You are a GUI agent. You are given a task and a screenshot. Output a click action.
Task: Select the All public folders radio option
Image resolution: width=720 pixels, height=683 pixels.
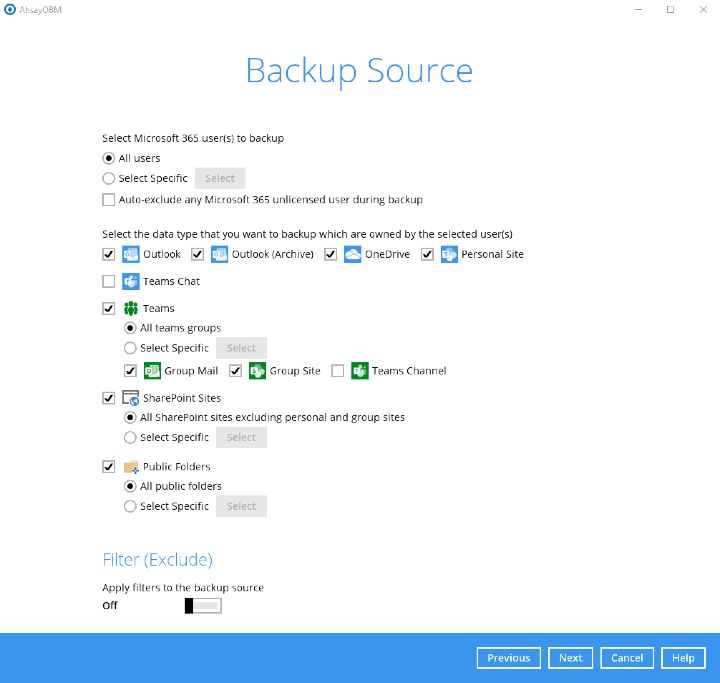[x=130, y=486]
